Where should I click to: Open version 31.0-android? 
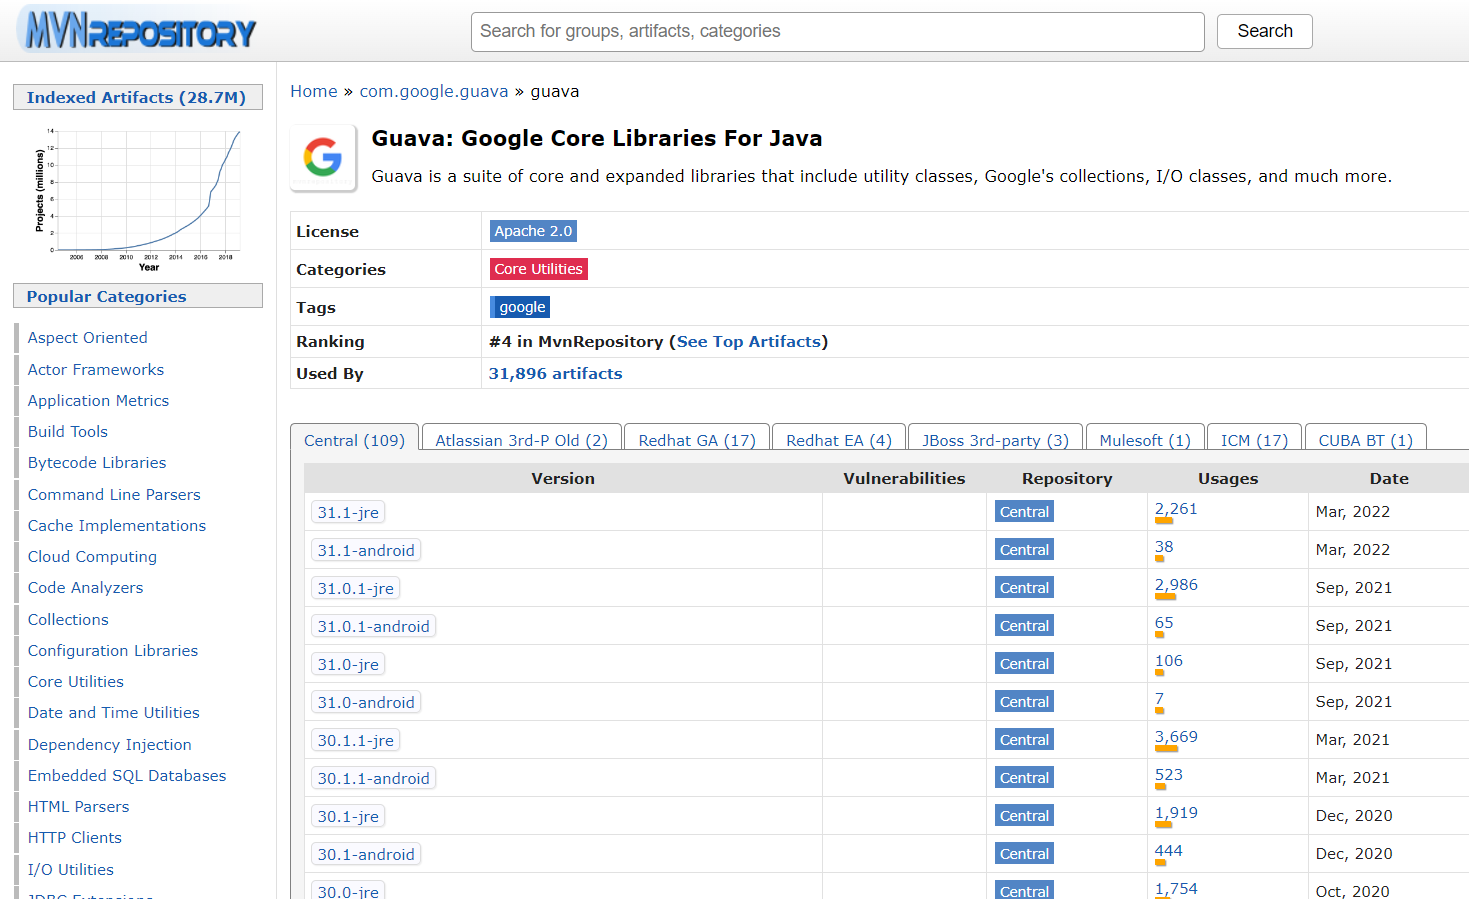[366, 702]
